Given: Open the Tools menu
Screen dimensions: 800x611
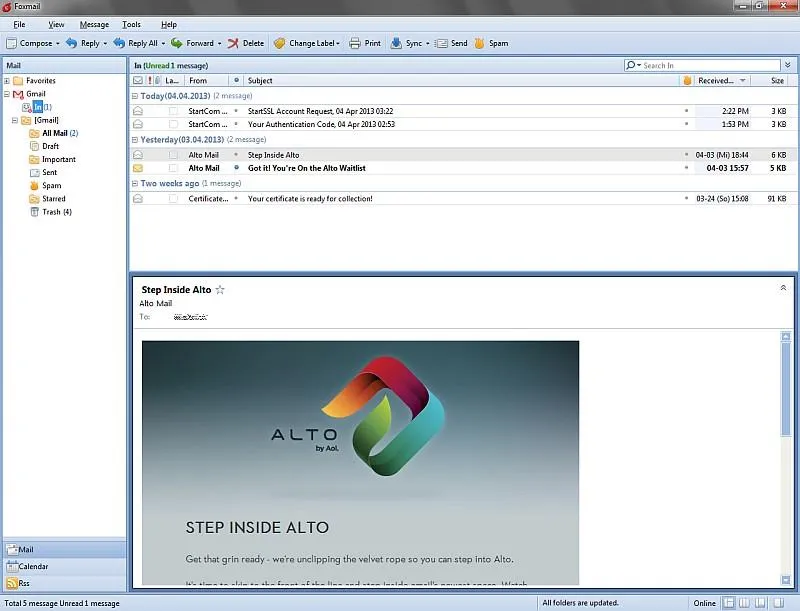Looking at the screenshot, I should 131,24.
